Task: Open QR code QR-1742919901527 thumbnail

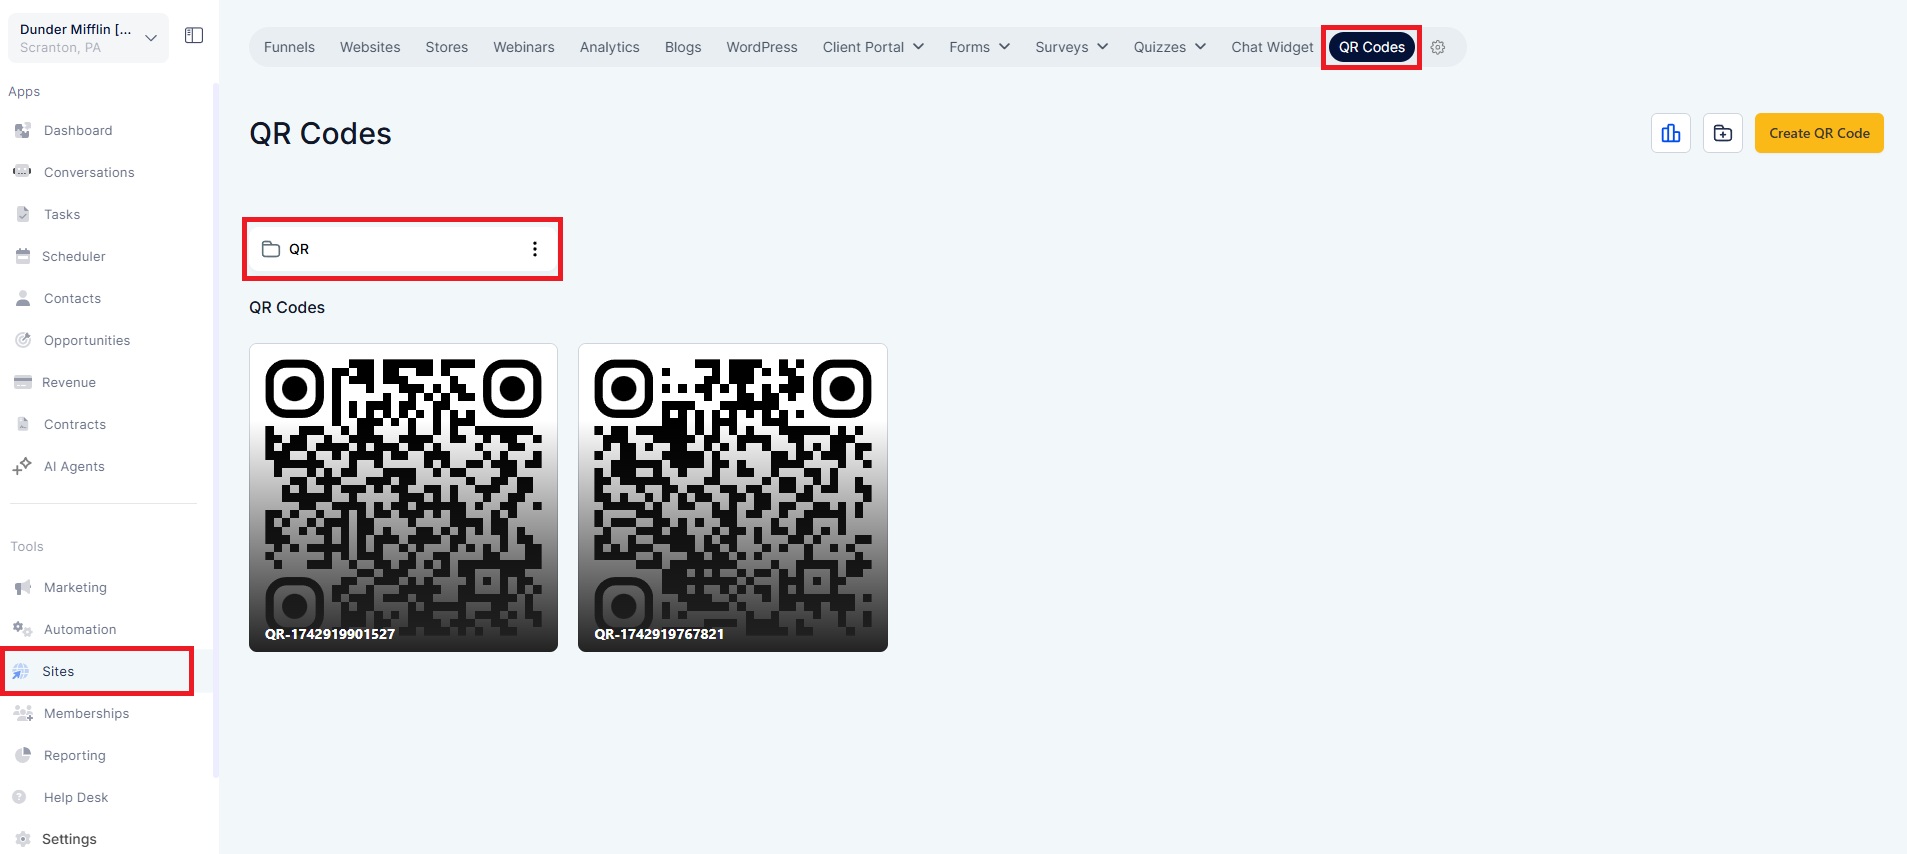Action: click(403, 498)
